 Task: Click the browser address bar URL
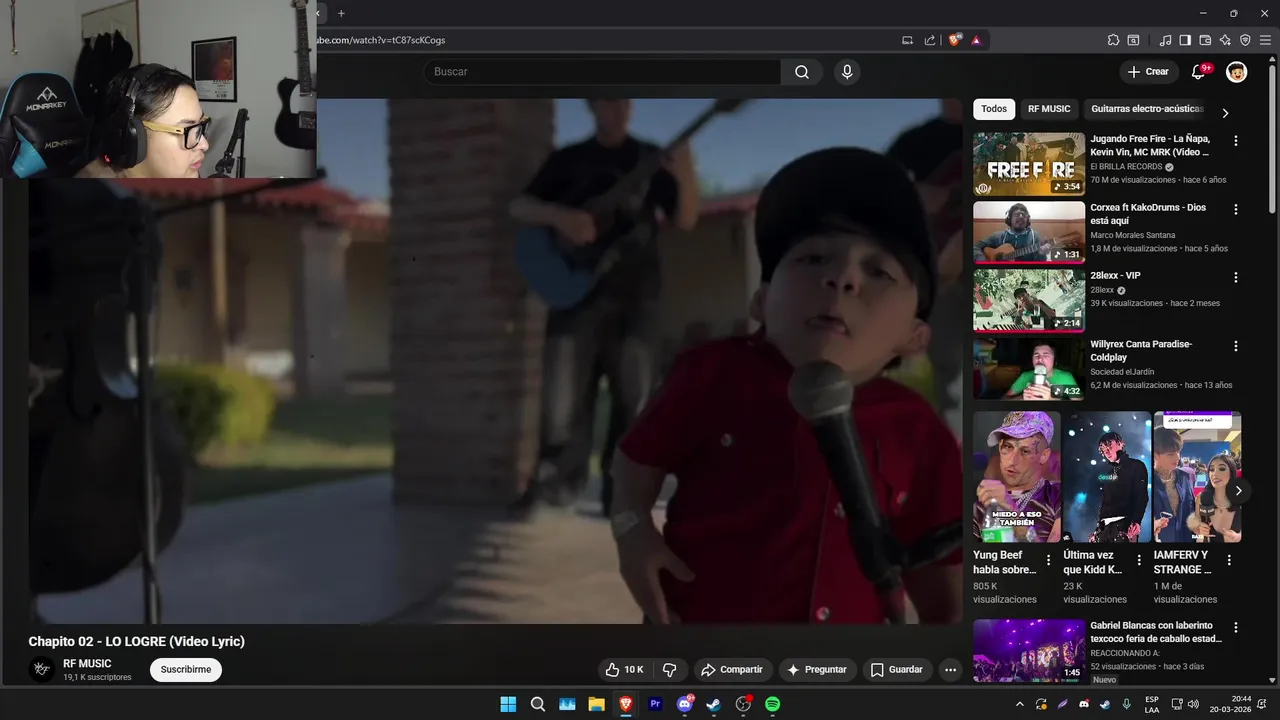click(x=380, y=40)
